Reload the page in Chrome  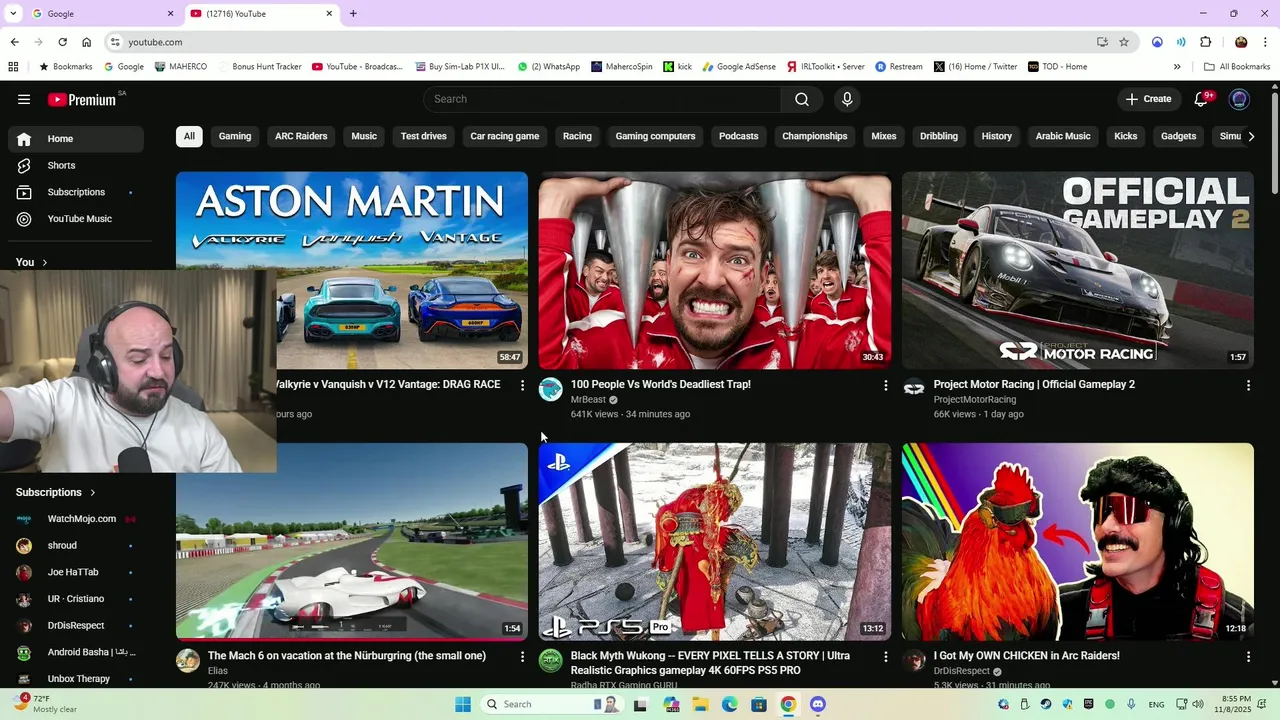coord(62,42)
